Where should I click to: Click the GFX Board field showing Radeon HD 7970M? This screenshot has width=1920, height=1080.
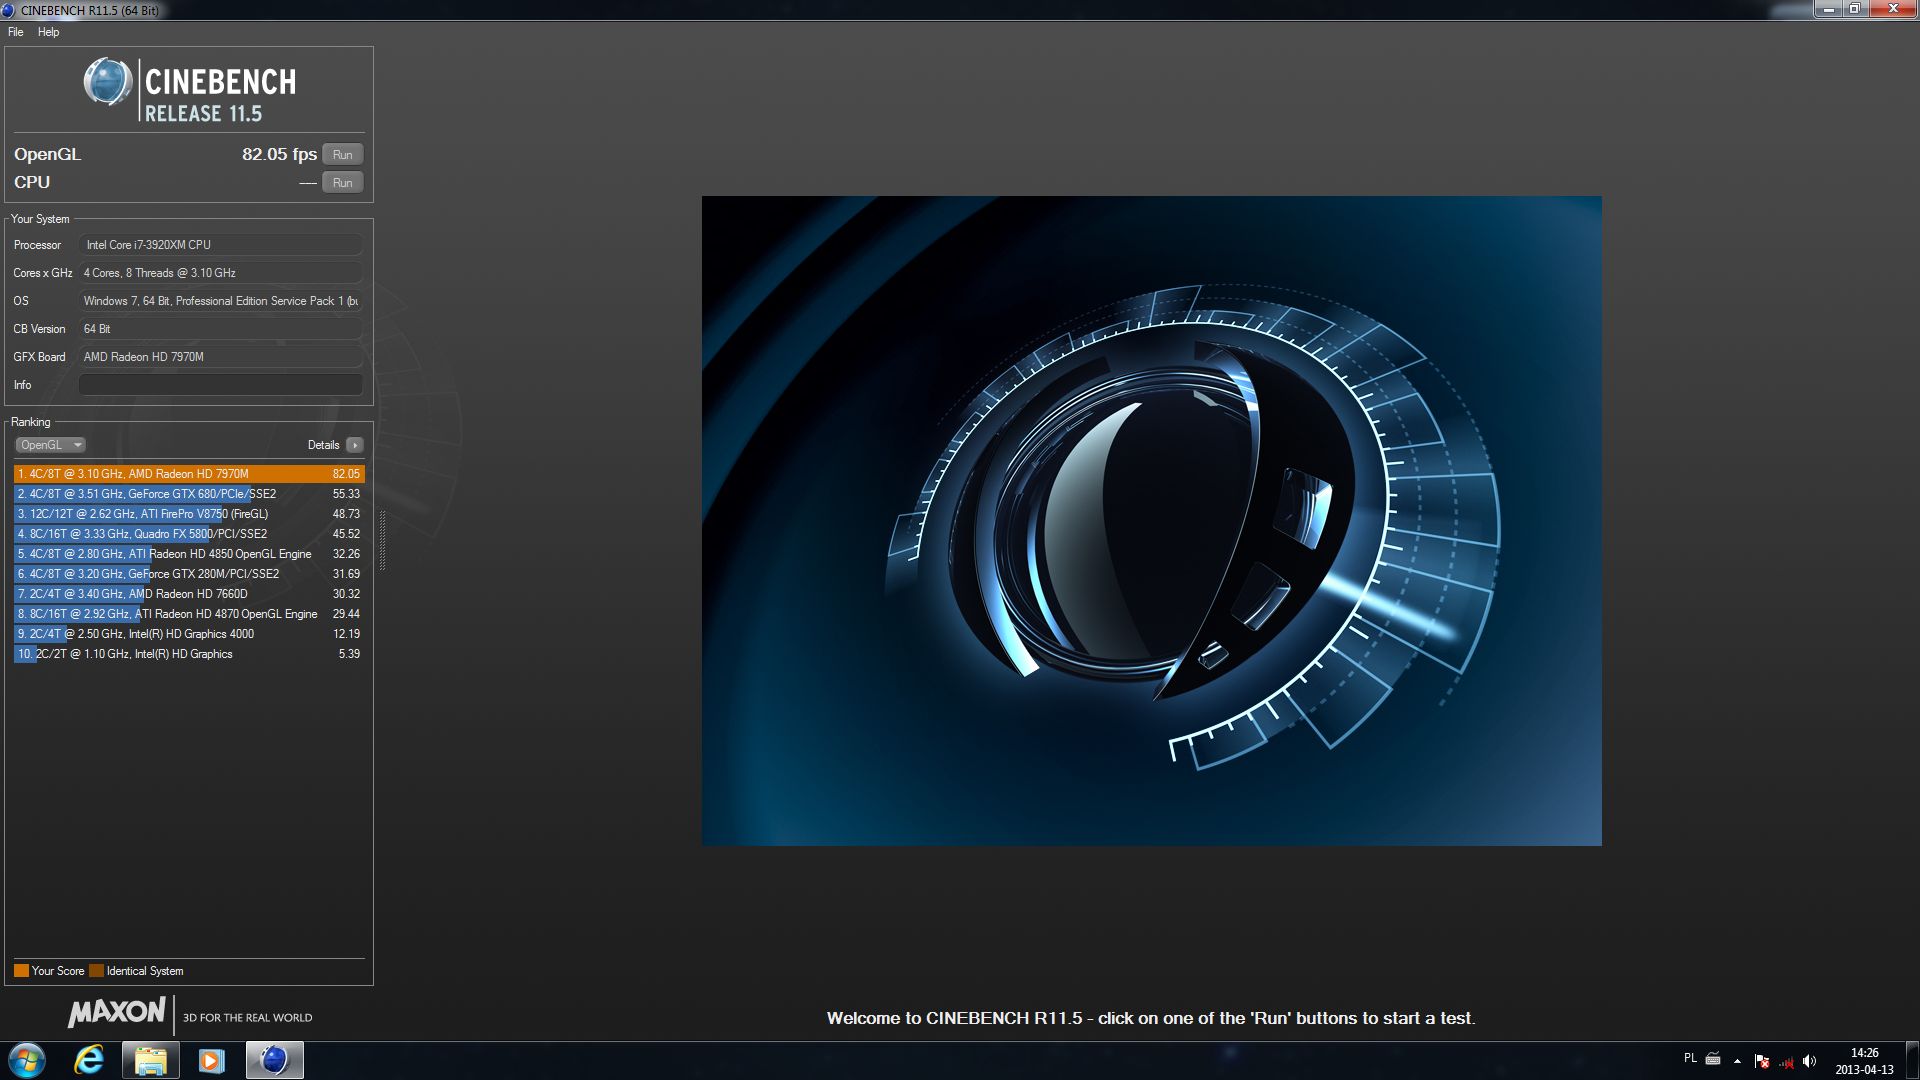[221, 357]
